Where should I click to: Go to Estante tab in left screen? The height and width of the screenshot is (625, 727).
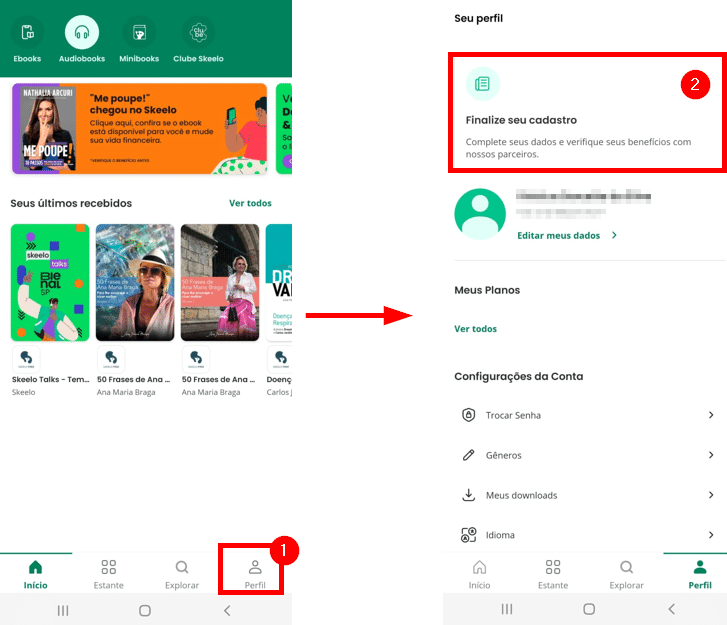coord(108,574)
